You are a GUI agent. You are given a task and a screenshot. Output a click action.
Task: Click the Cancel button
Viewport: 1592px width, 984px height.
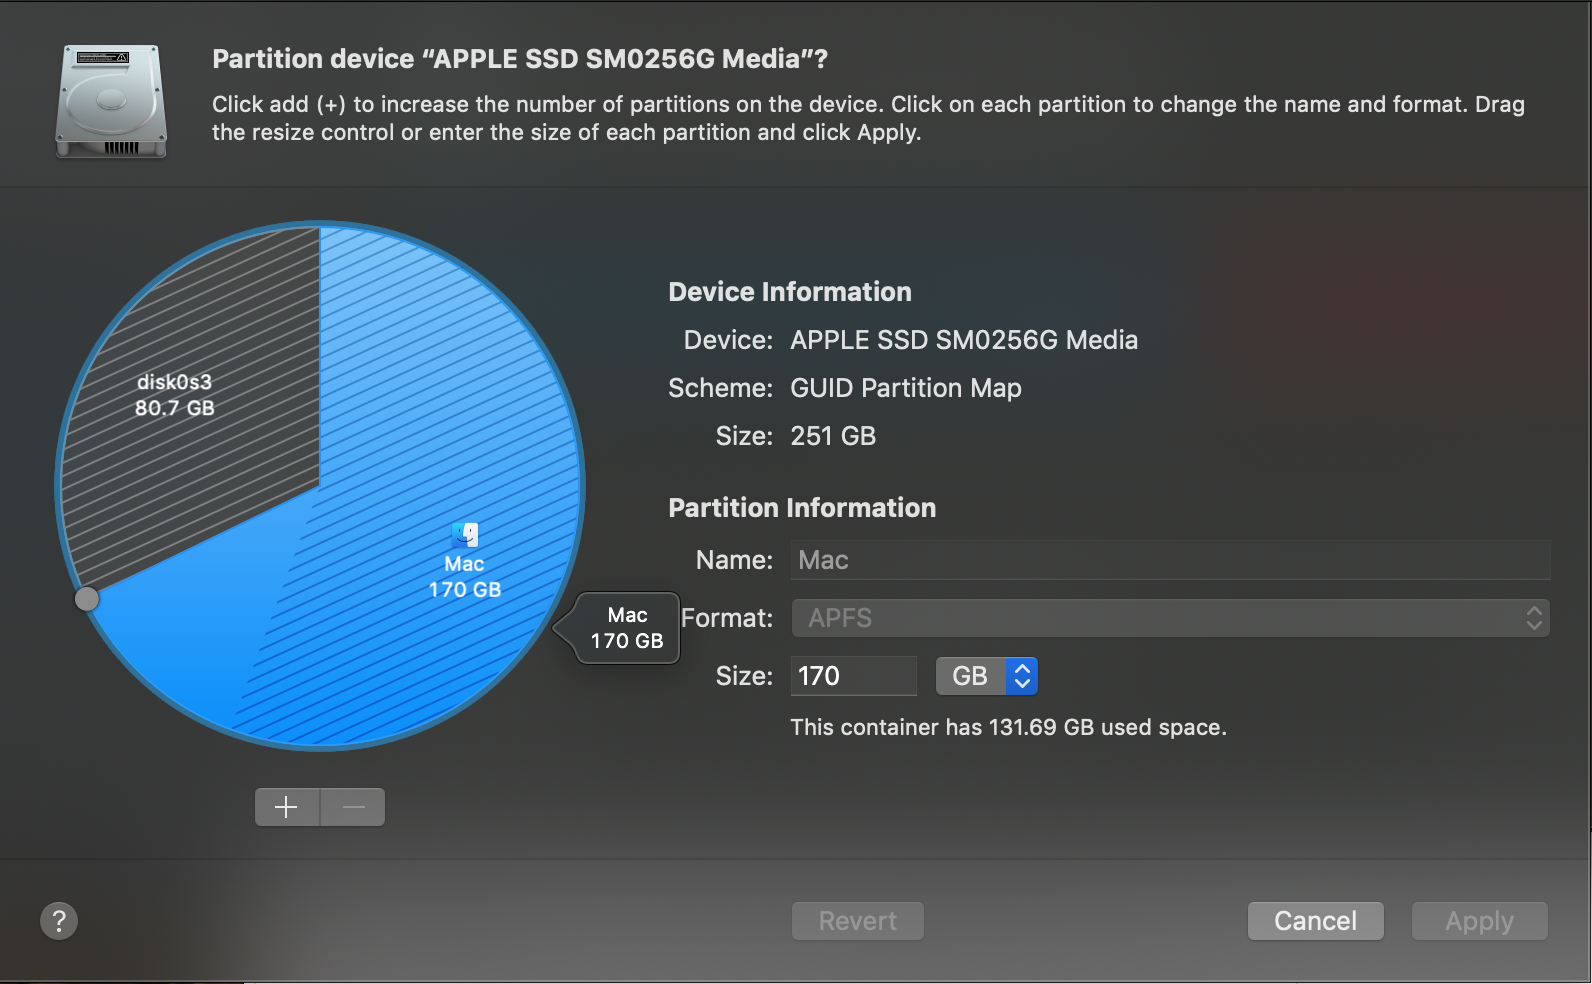pyautogui.click(x=1316, y=921)
